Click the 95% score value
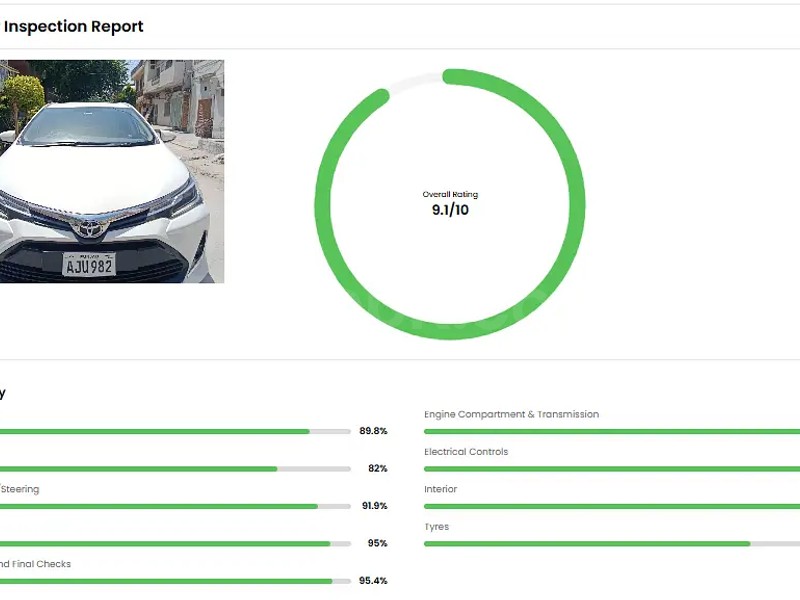800x600 pixels. (378, 543)
